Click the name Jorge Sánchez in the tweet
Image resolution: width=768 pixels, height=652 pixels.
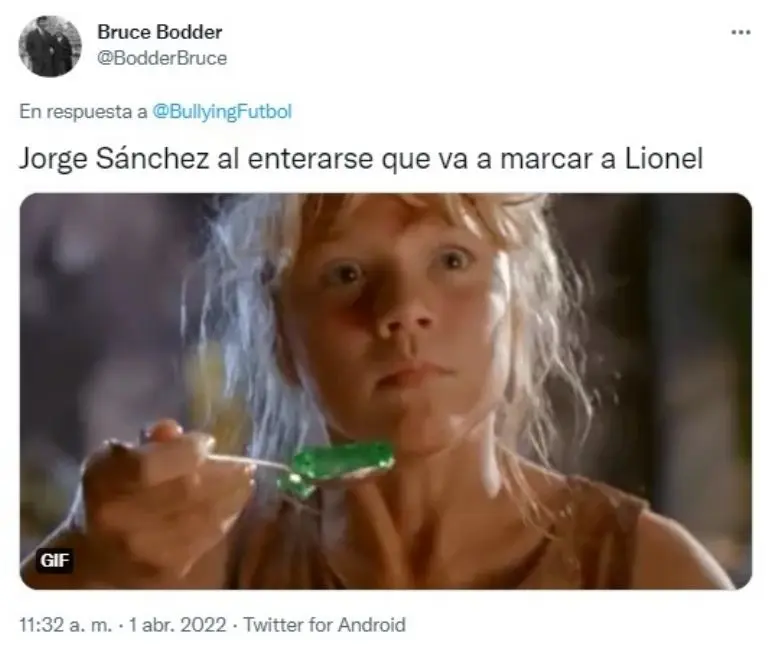click(114, 159)
